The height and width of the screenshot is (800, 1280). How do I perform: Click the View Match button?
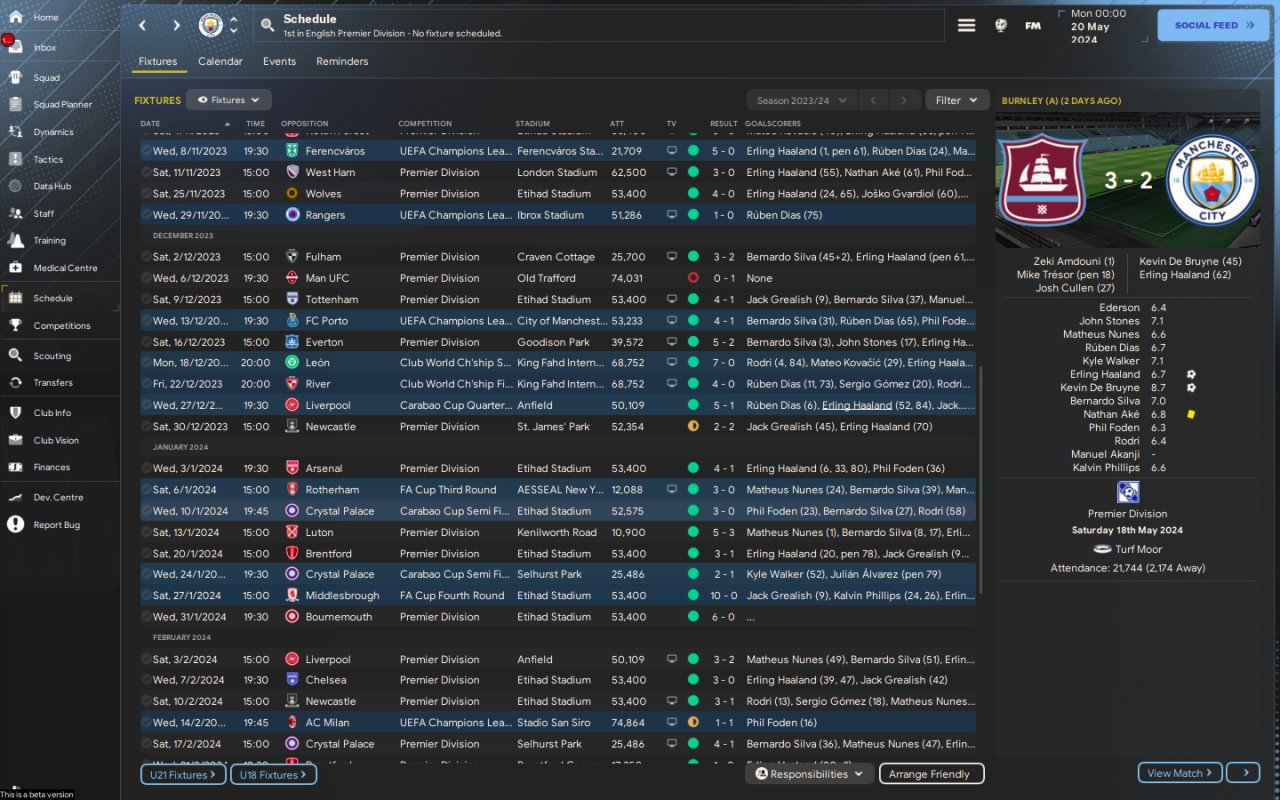(x=1181, y=773)
